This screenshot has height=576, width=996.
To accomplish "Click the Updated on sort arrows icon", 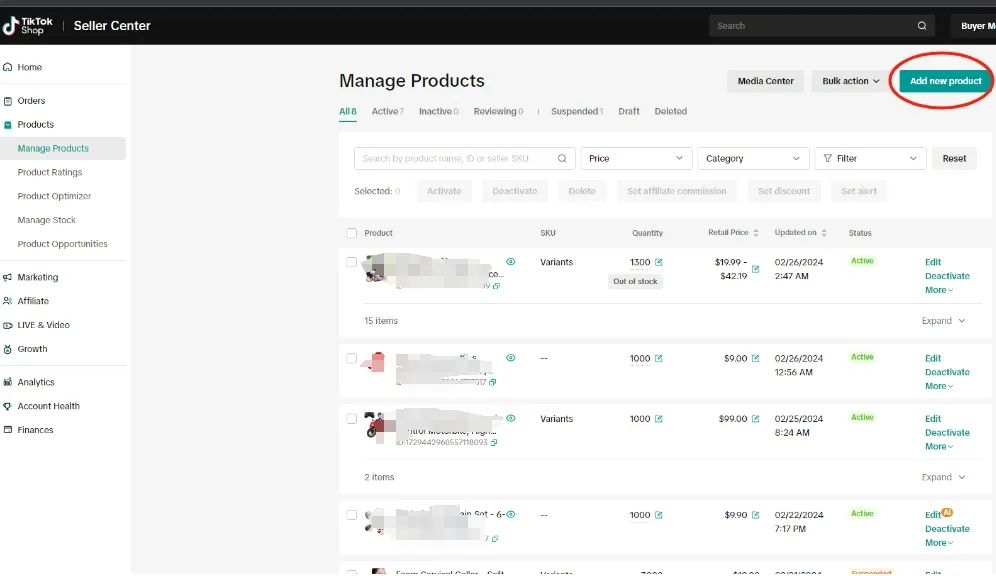I will tap(824, 233).
